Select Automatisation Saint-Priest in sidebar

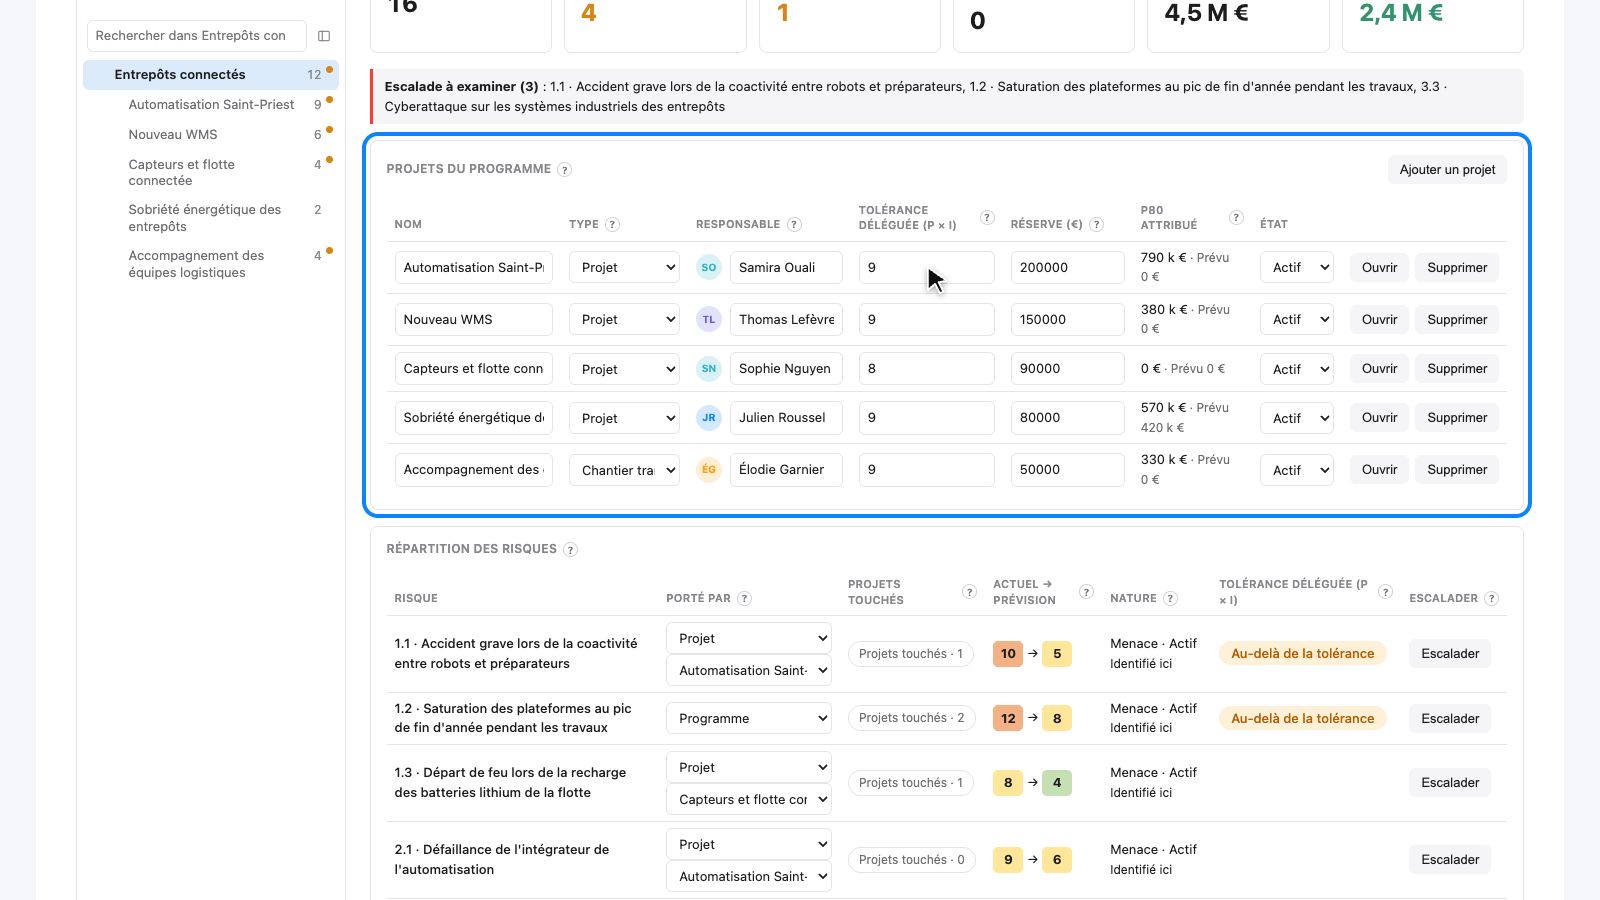tap(211, 105)
